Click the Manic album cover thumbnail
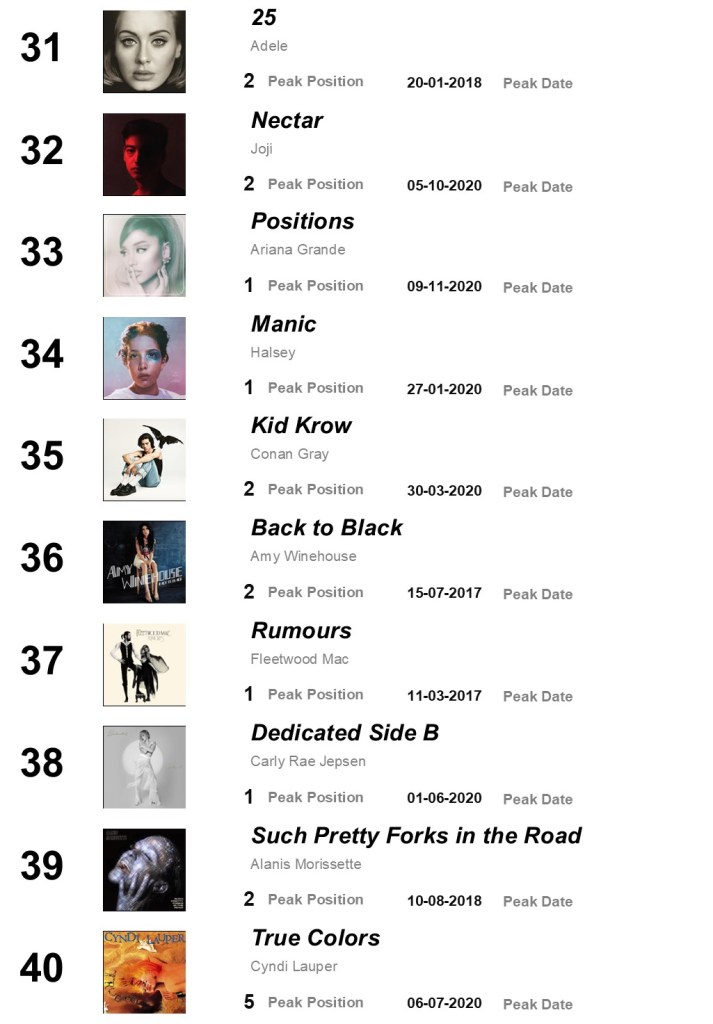The width and height of the screenshot is (713, 1024). click(144, 358)
